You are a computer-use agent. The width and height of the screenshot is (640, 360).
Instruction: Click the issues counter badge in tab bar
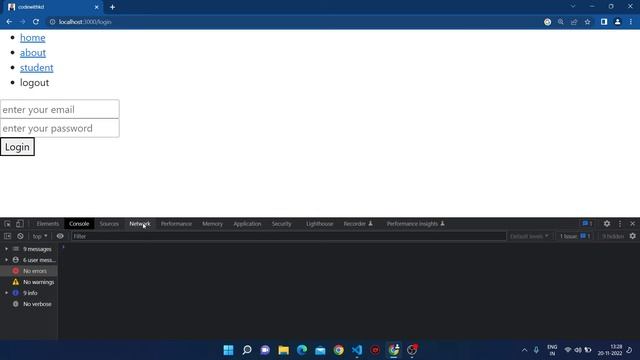(587, 224)
